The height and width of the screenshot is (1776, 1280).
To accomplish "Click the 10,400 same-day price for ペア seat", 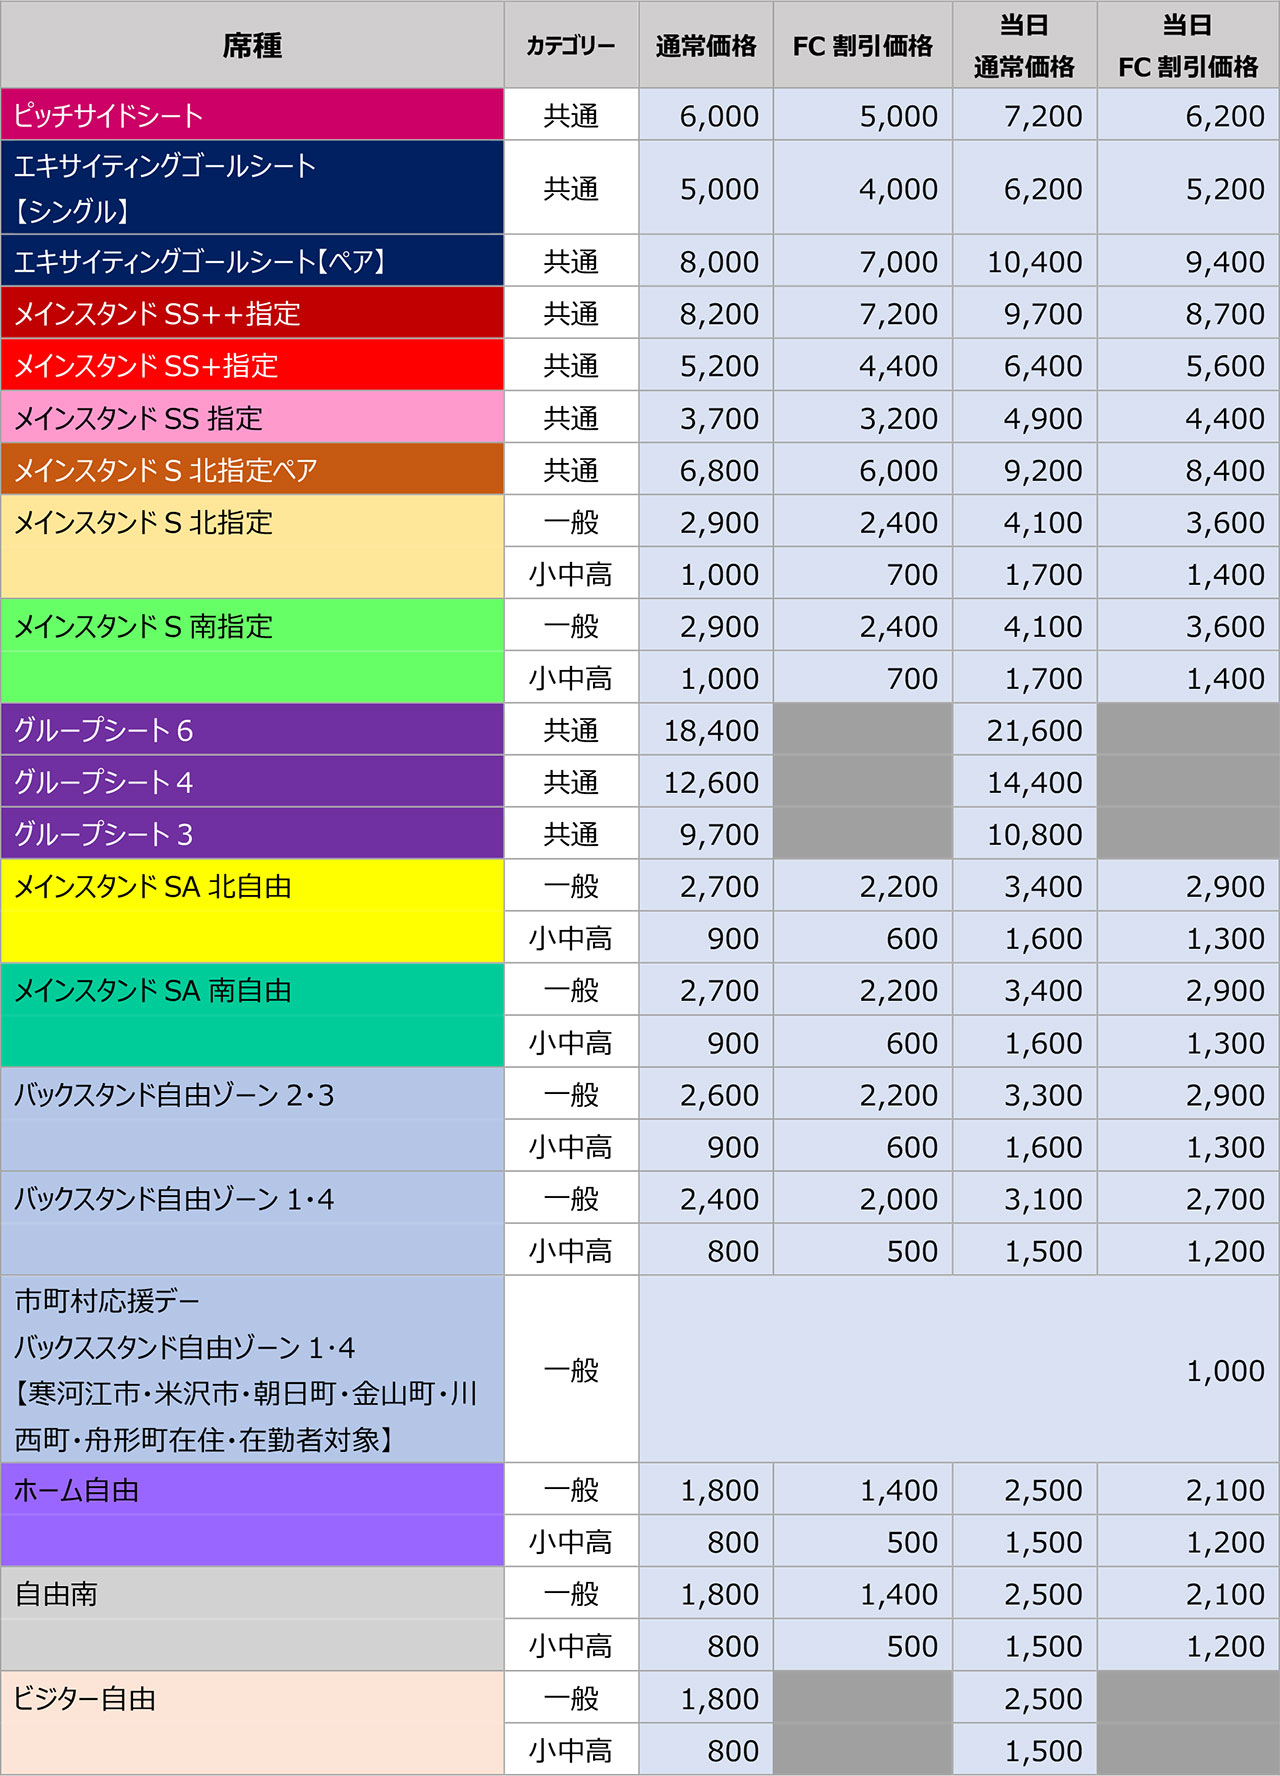I will tap(1034, 262).
